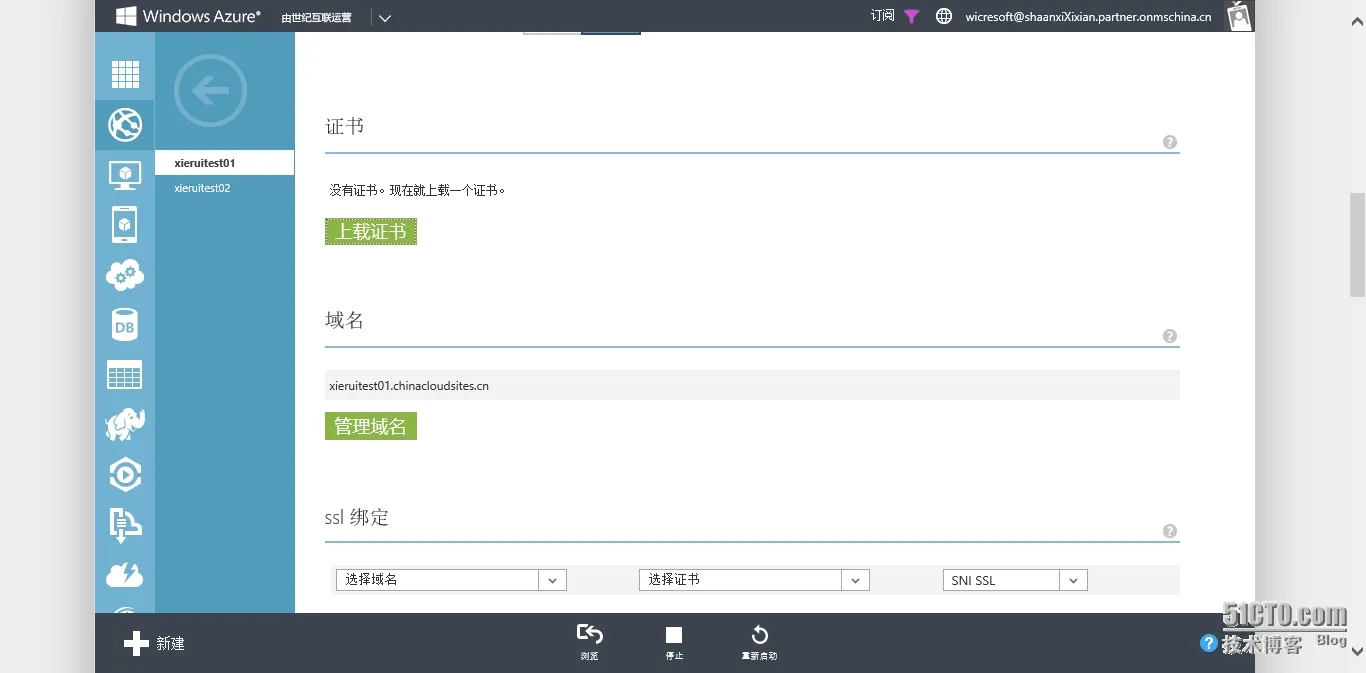Go back with the circular arrow button
The width and height of the screenshot is (1366, 673).
click(x=210, y=91)
